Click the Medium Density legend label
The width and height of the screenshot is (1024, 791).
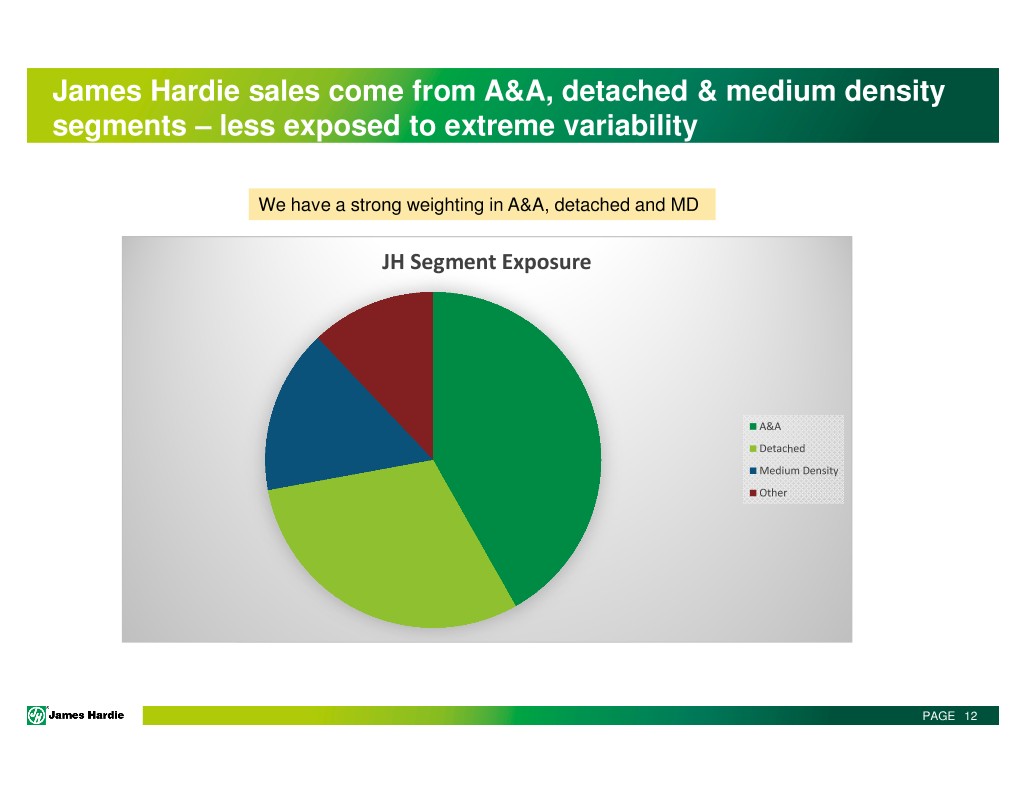798,471
